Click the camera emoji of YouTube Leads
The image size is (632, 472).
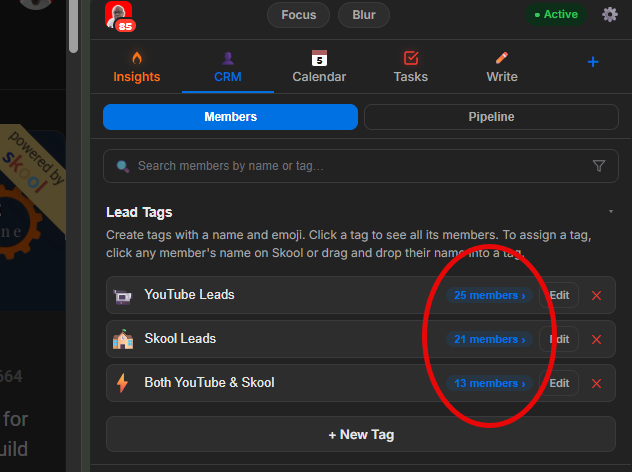[123, 296]
